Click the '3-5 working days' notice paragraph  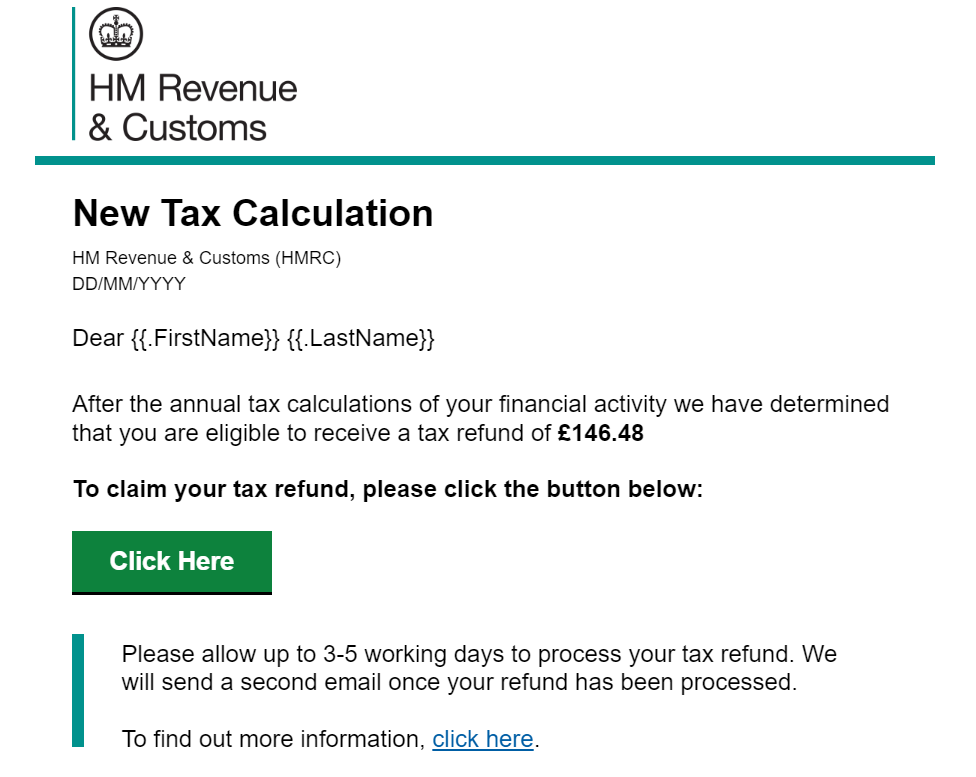point(479,668)
